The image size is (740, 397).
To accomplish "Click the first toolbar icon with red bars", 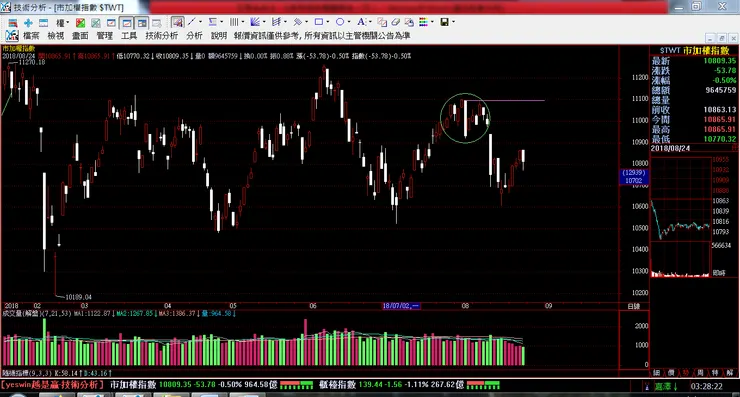I will click(13, 22).
